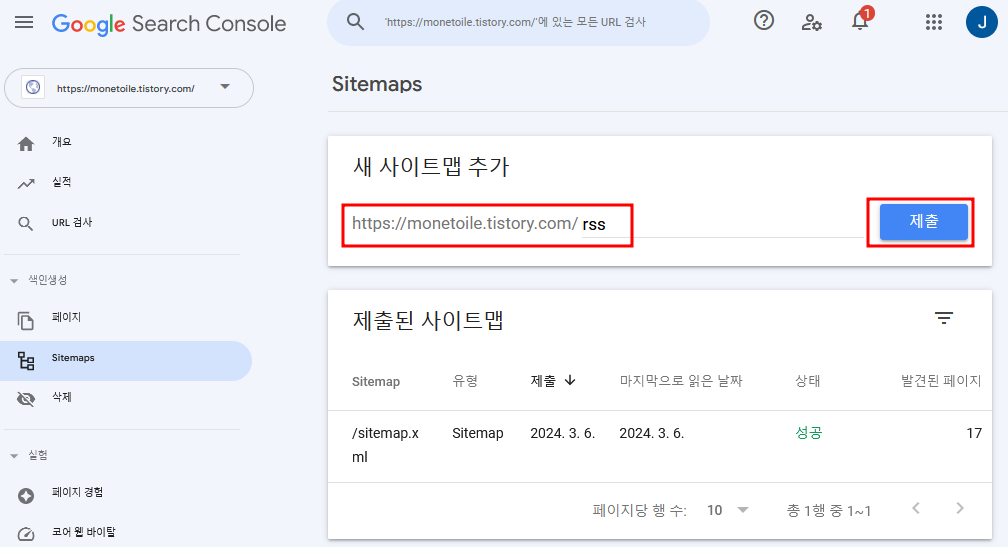Click the Google Search Console logo

point(169,24)
